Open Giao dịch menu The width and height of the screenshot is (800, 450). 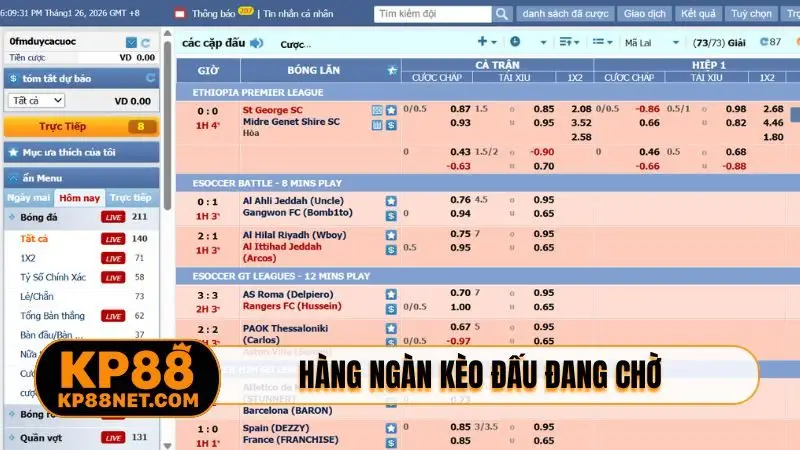coord(644,14)
